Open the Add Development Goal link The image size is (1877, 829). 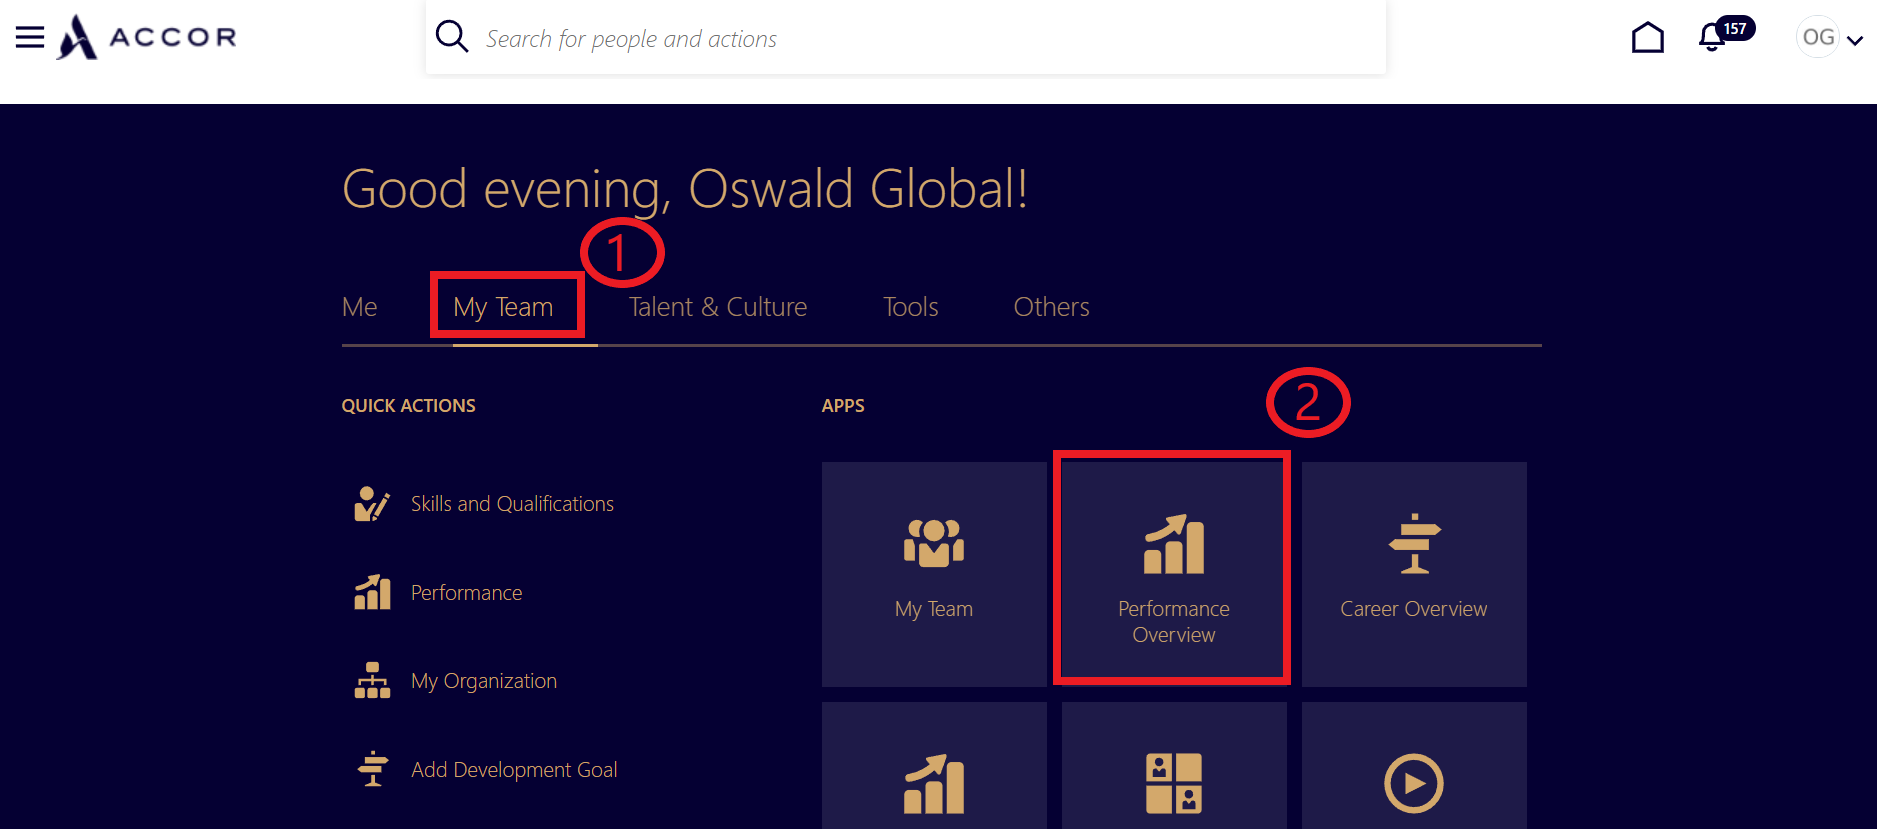point(514,770)
